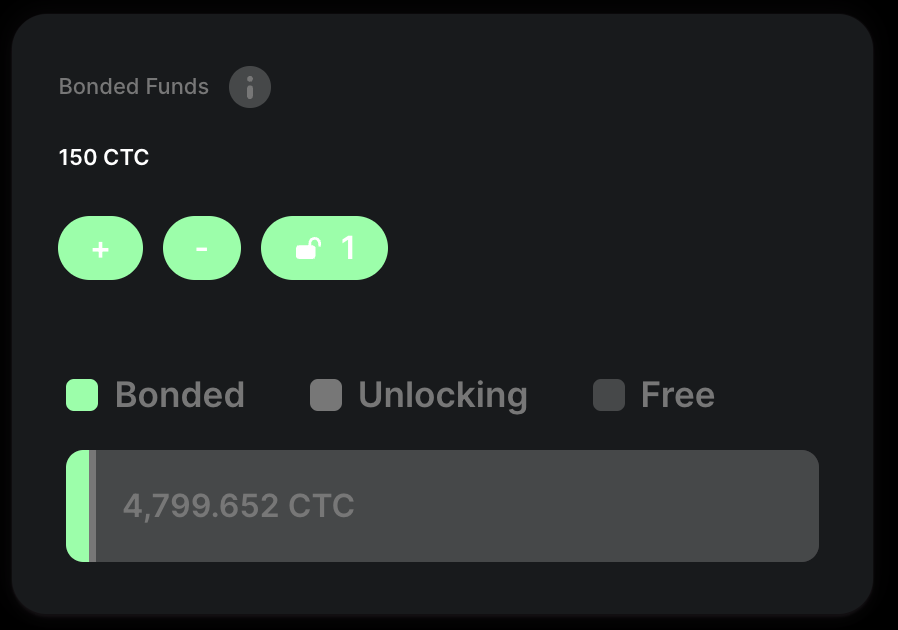Click the open padlock icon

click(308, 249)
